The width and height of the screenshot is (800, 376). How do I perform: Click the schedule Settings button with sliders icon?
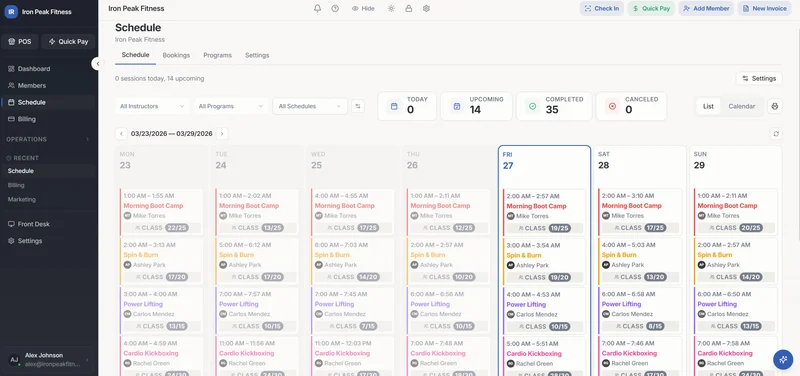[759, 79]
